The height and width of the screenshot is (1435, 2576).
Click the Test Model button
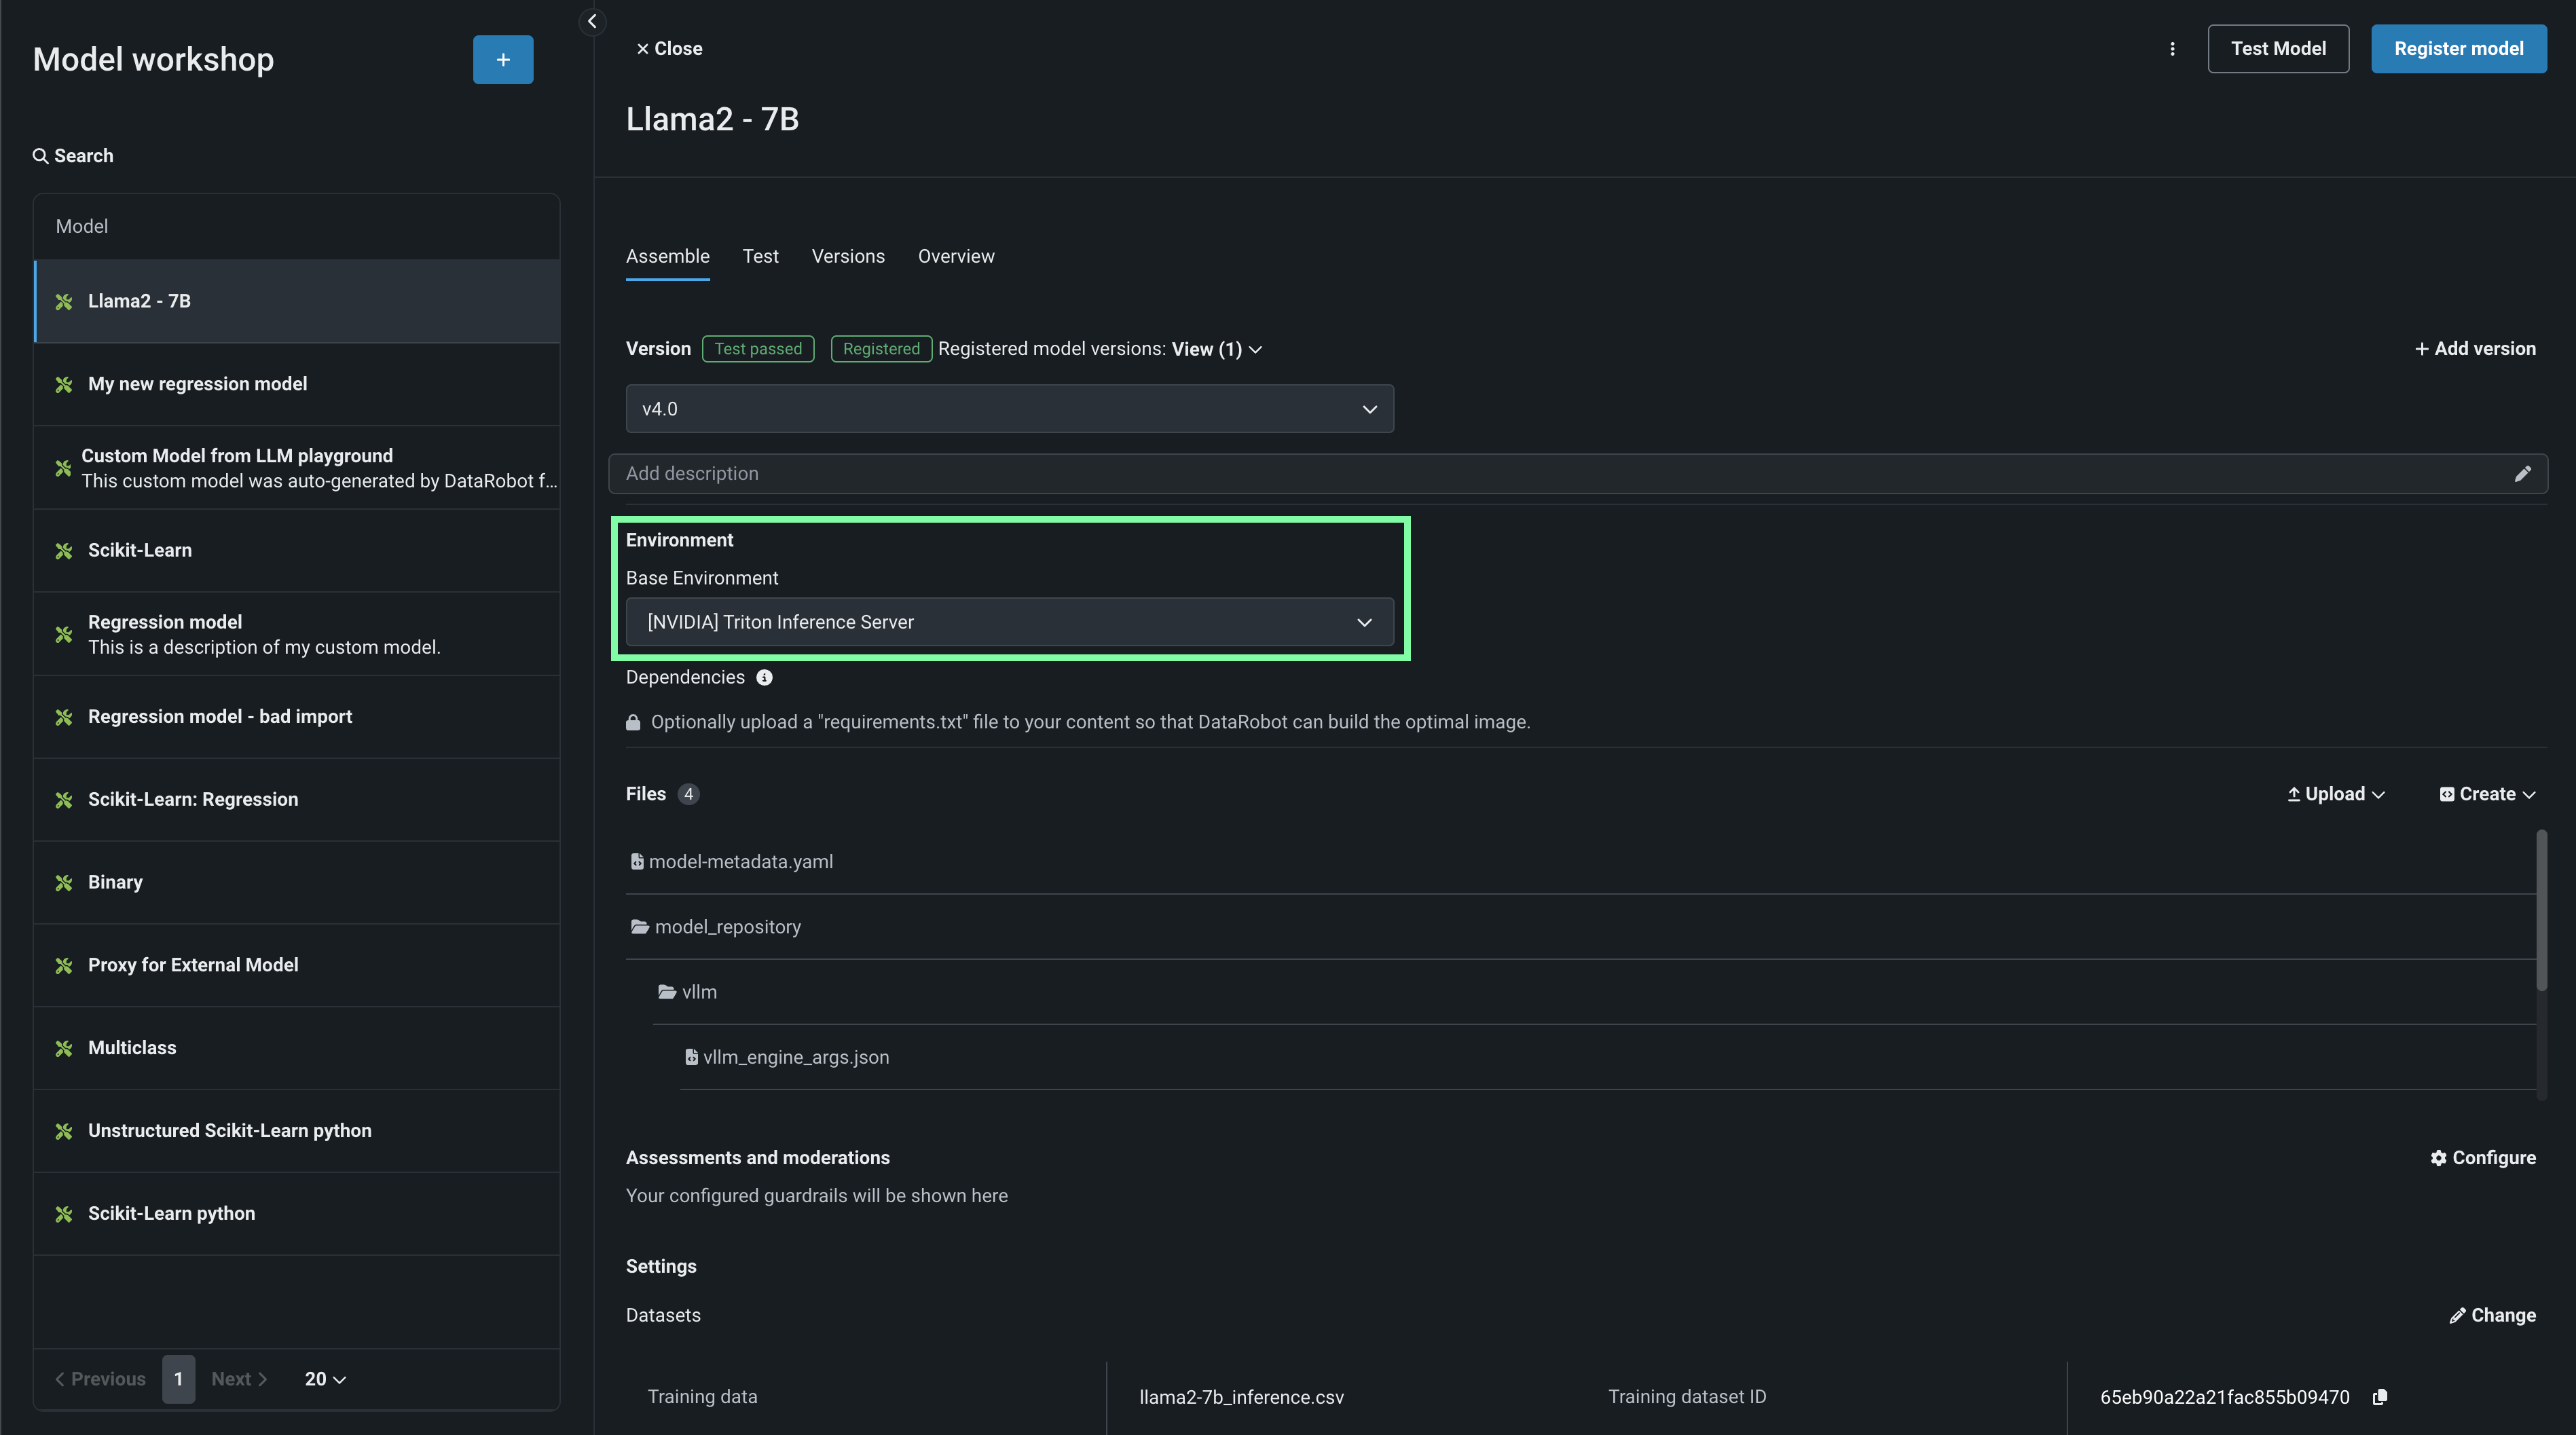pos(2277,49)
